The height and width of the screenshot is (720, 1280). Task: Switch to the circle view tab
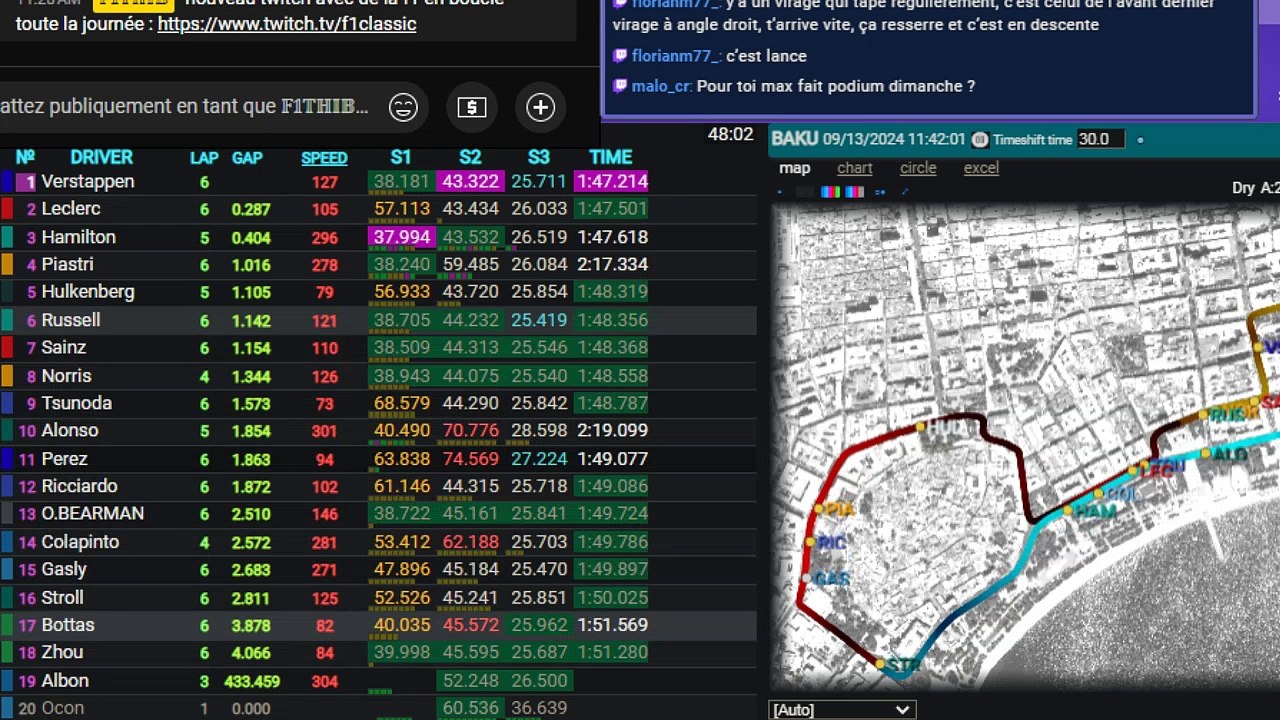918,168
